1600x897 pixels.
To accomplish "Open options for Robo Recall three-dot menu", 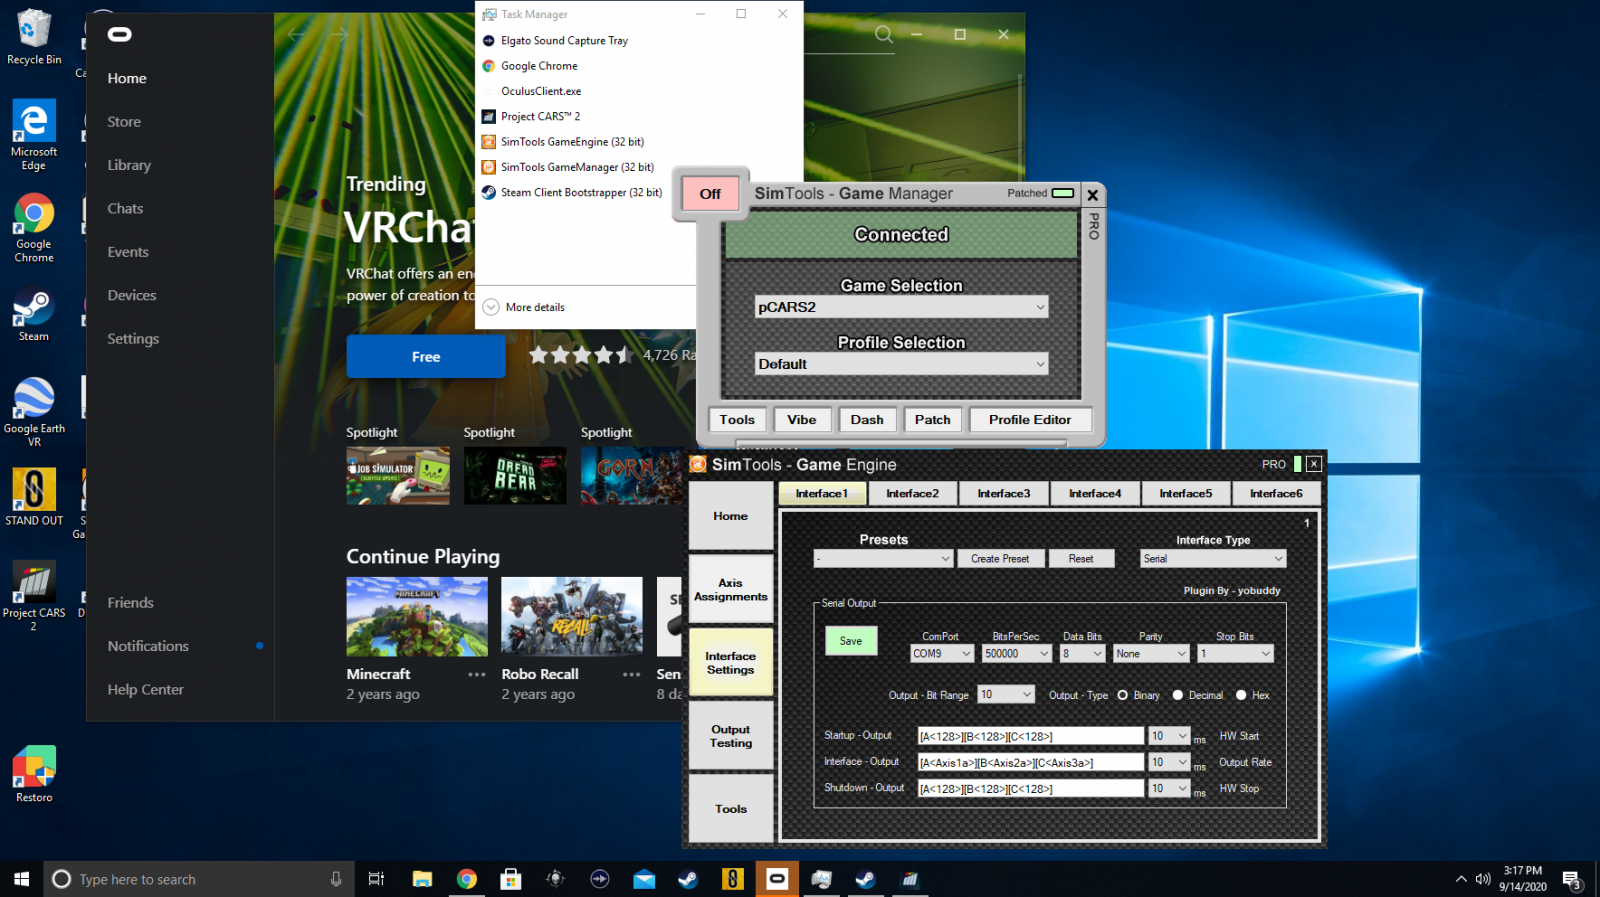I will [x=632, y=675].
